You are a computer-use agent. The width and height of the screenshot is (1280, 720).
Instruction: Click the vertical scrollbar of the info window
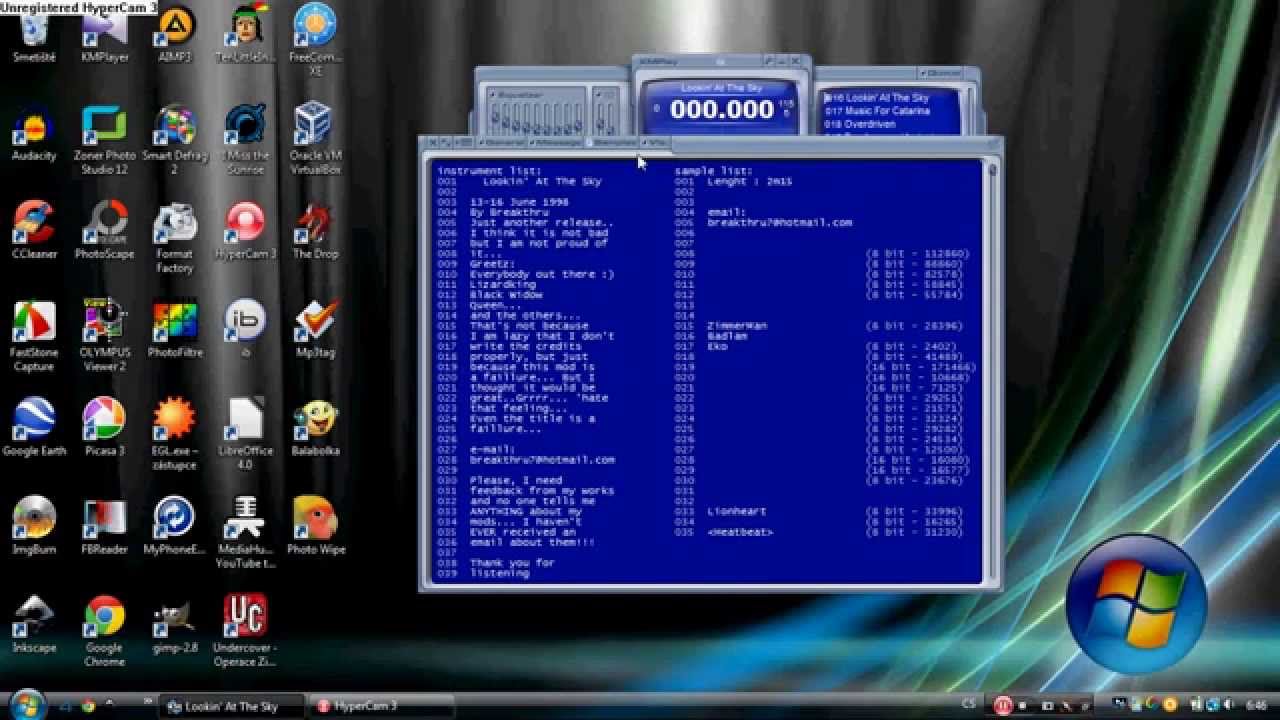coord(992,370)
